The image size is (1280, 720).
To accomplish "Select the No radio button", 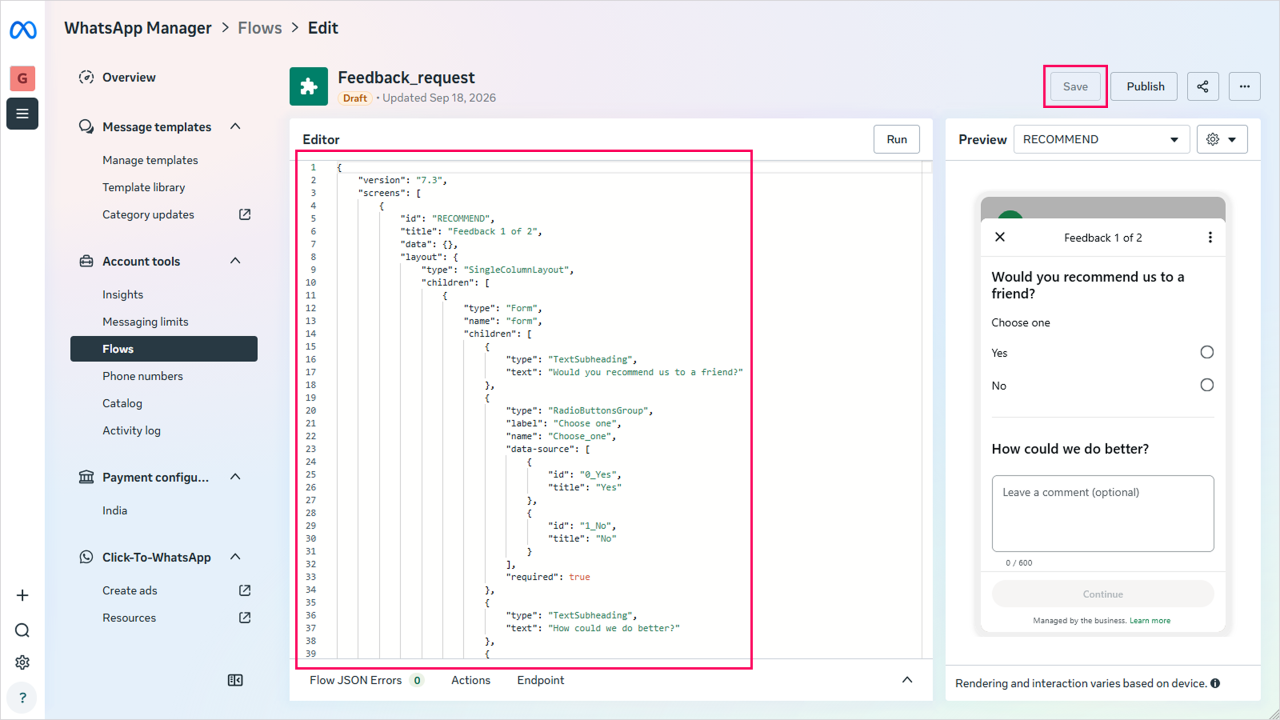I will point(1207,385).
